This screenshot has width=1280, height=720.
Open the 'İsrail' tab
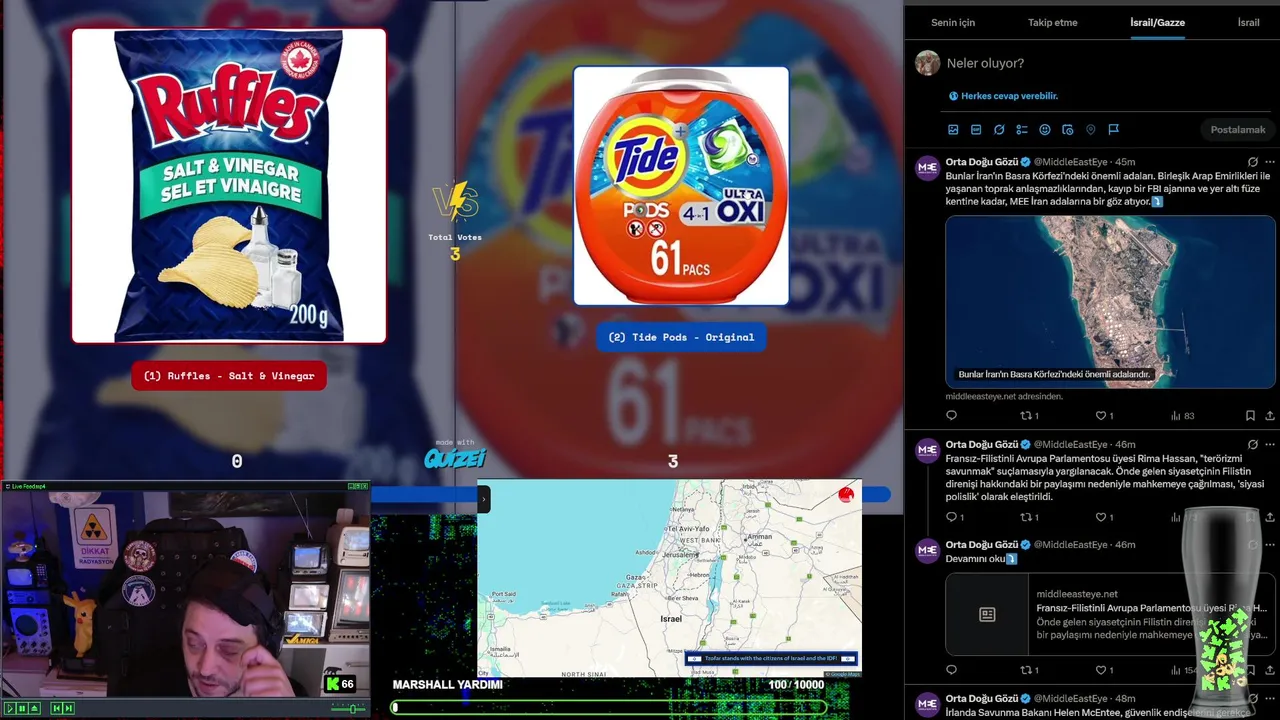(1249, 22)
